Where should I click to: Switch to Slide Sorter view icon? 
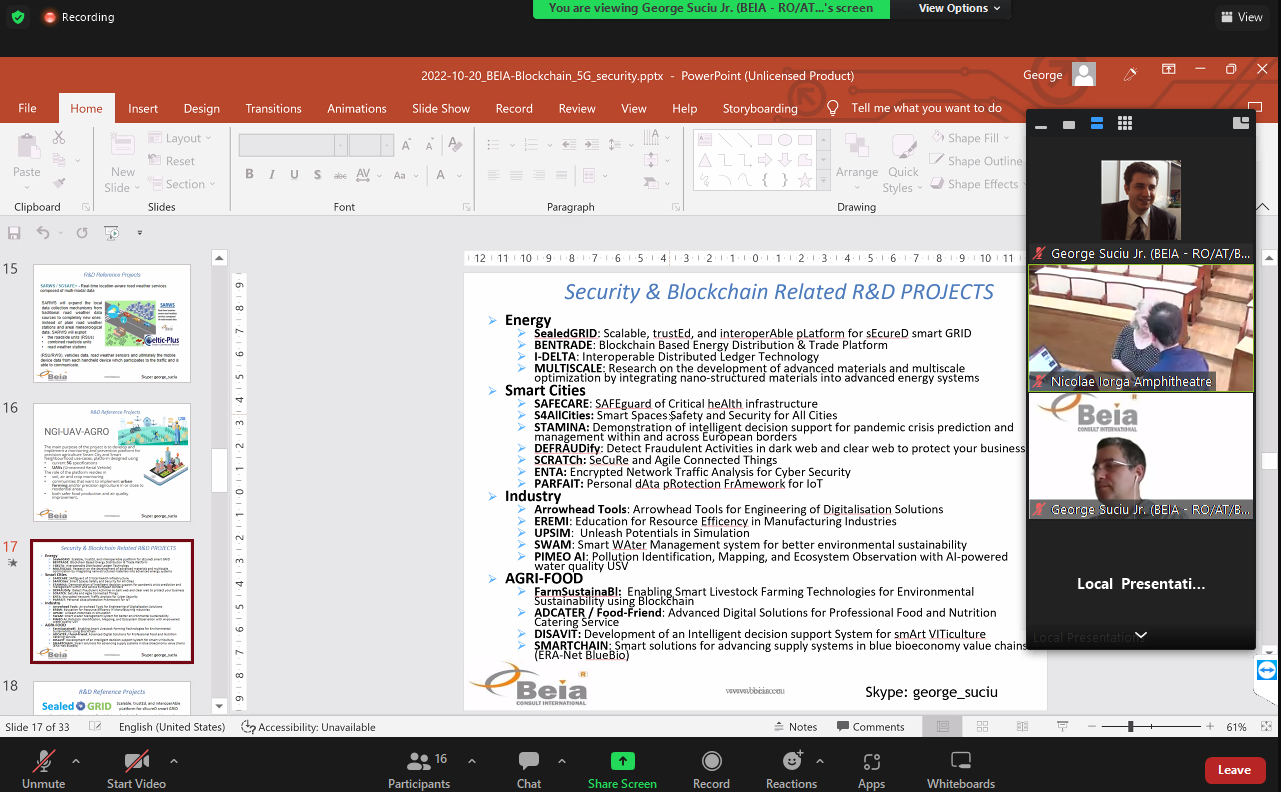(981, 727)
